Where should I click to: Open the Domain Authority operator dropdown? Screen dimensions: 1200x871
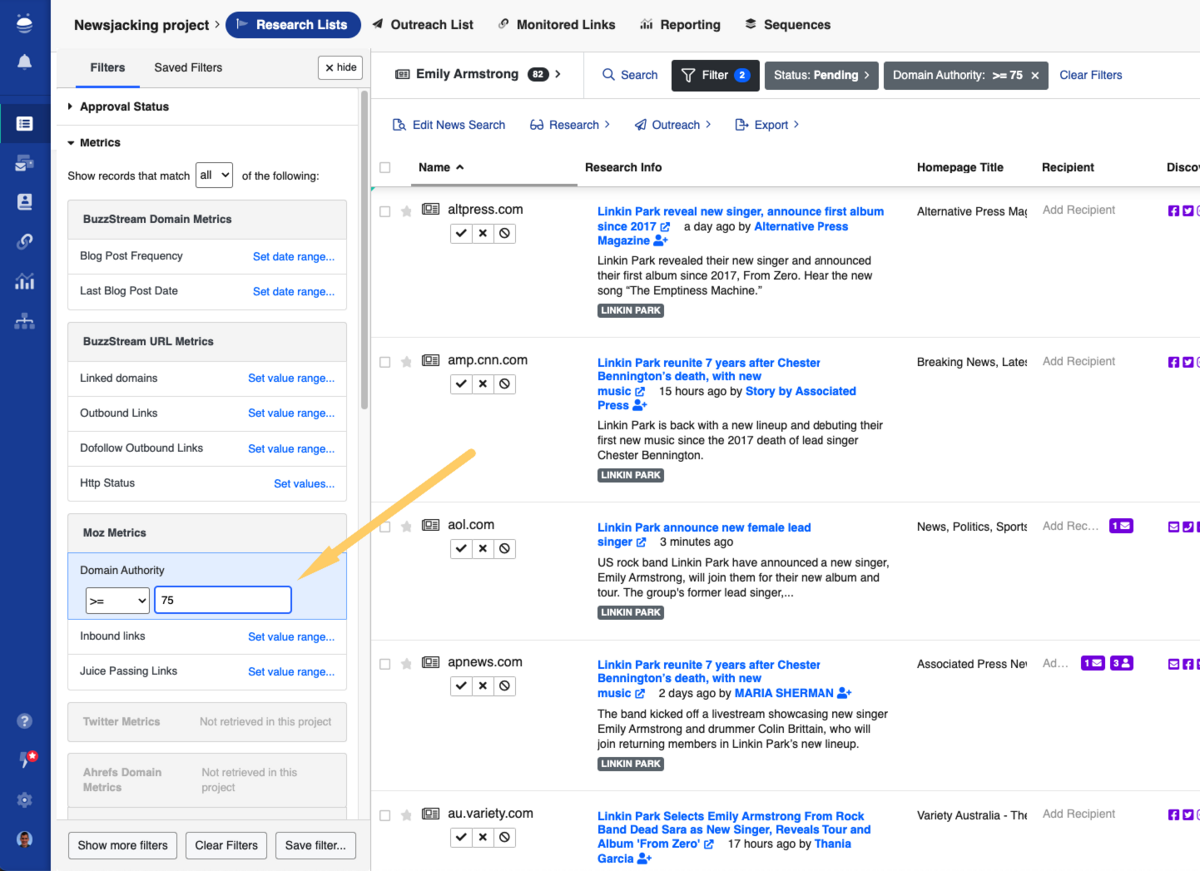tap(117, 600)
